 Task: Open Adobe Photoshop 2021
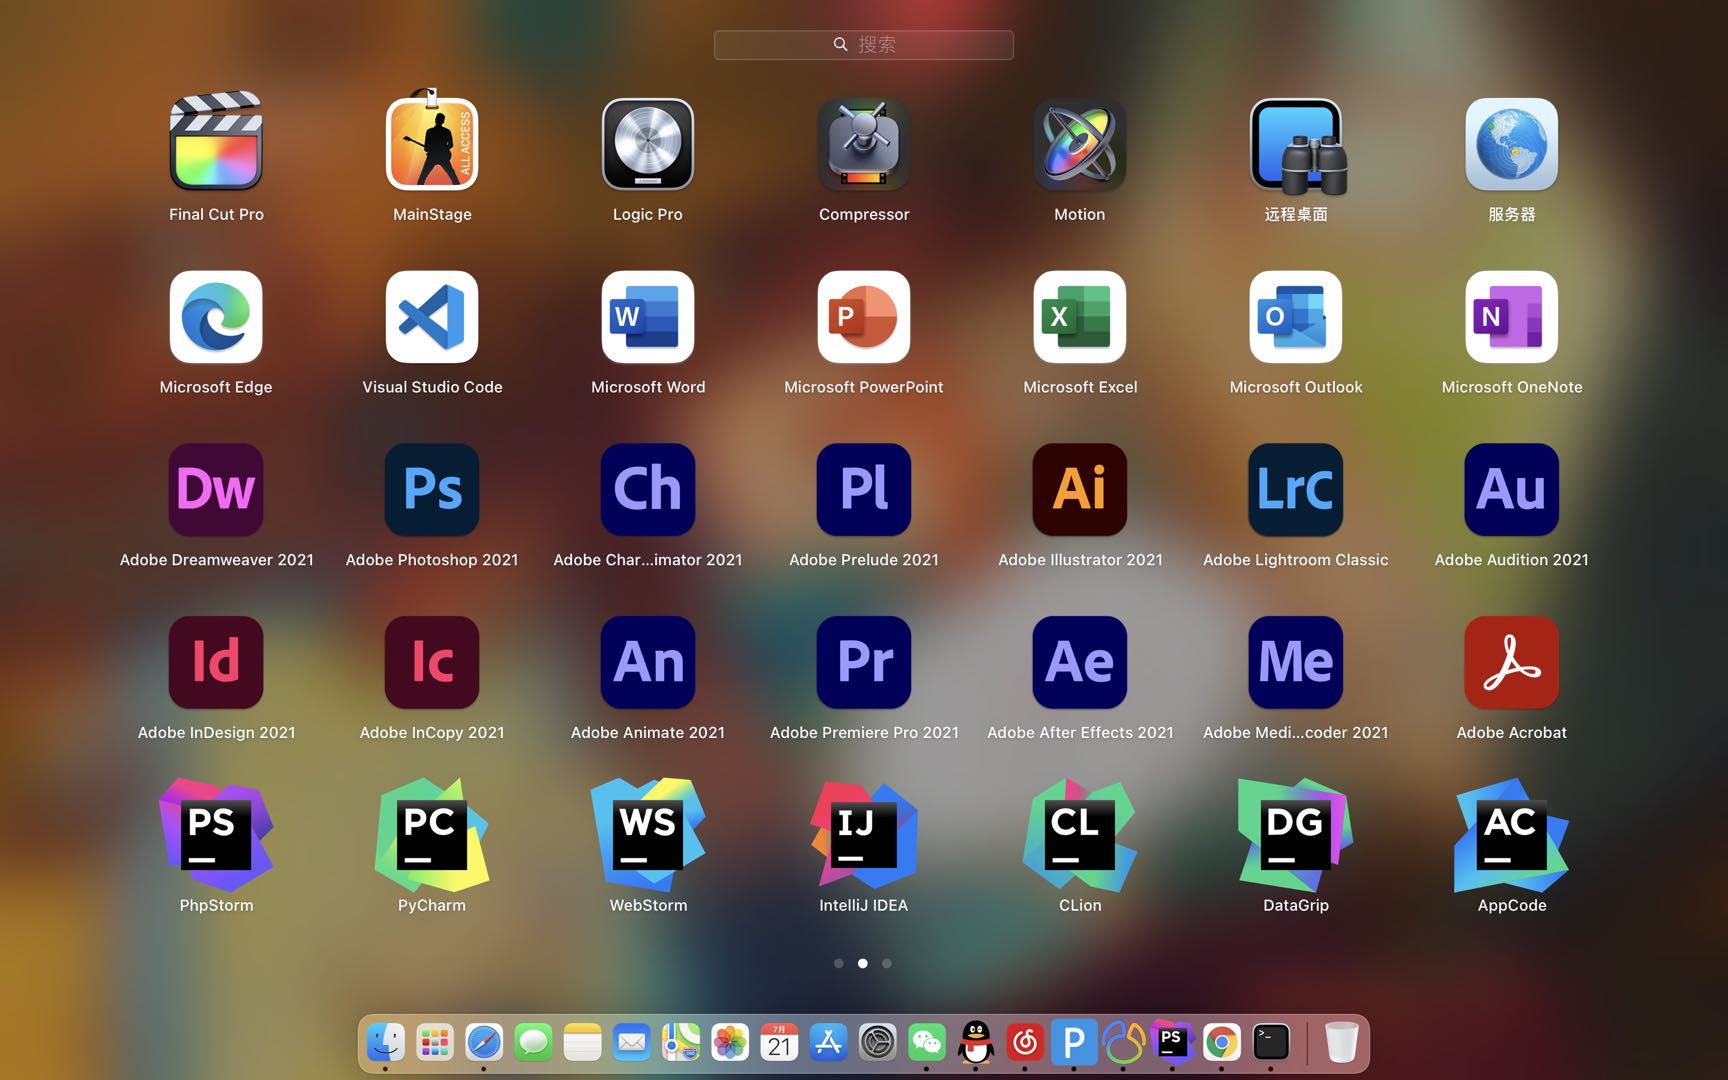click(x=432, y=489)
